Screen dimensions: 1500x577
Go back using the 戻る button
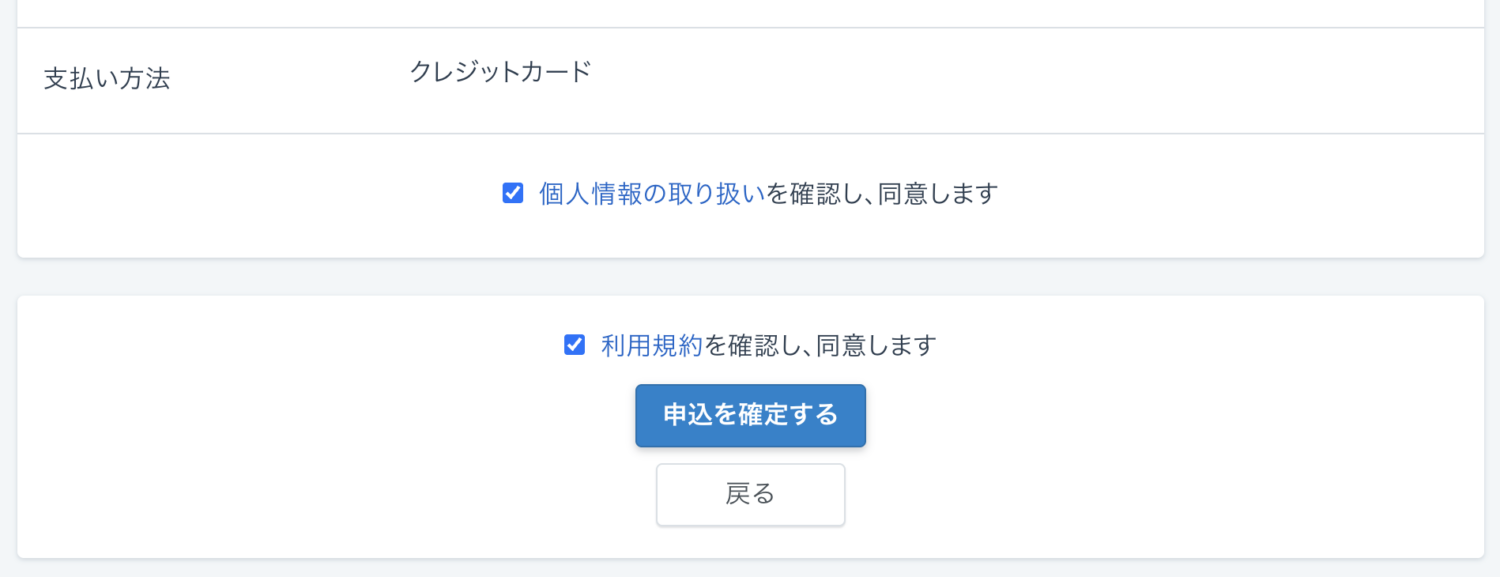[x=750, y=494]
